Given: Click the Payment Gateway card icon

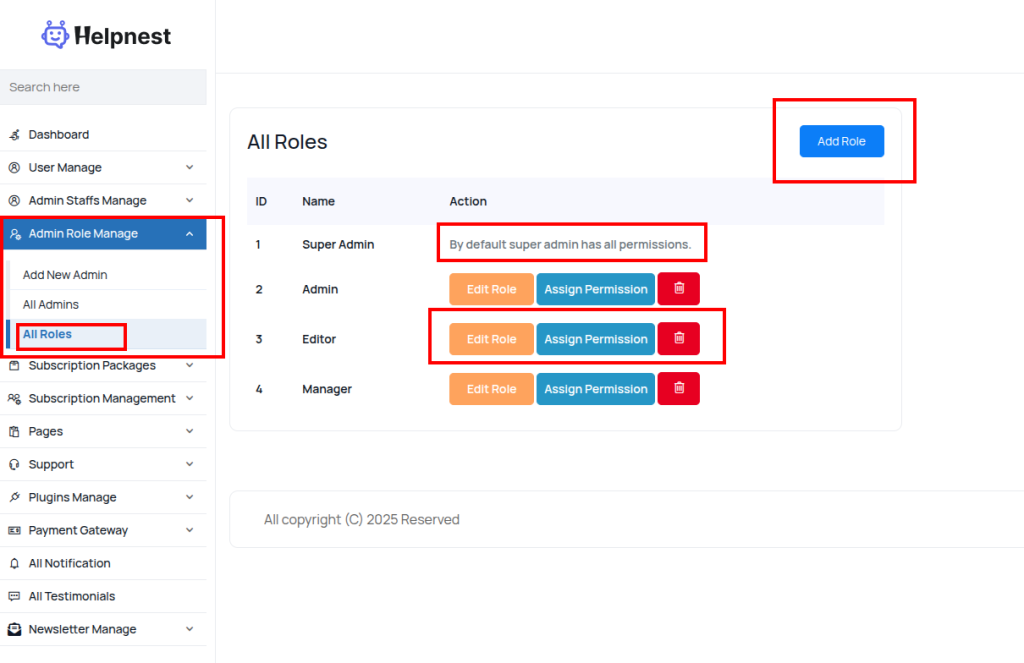Looking at the screenshot, I should 14,531.
